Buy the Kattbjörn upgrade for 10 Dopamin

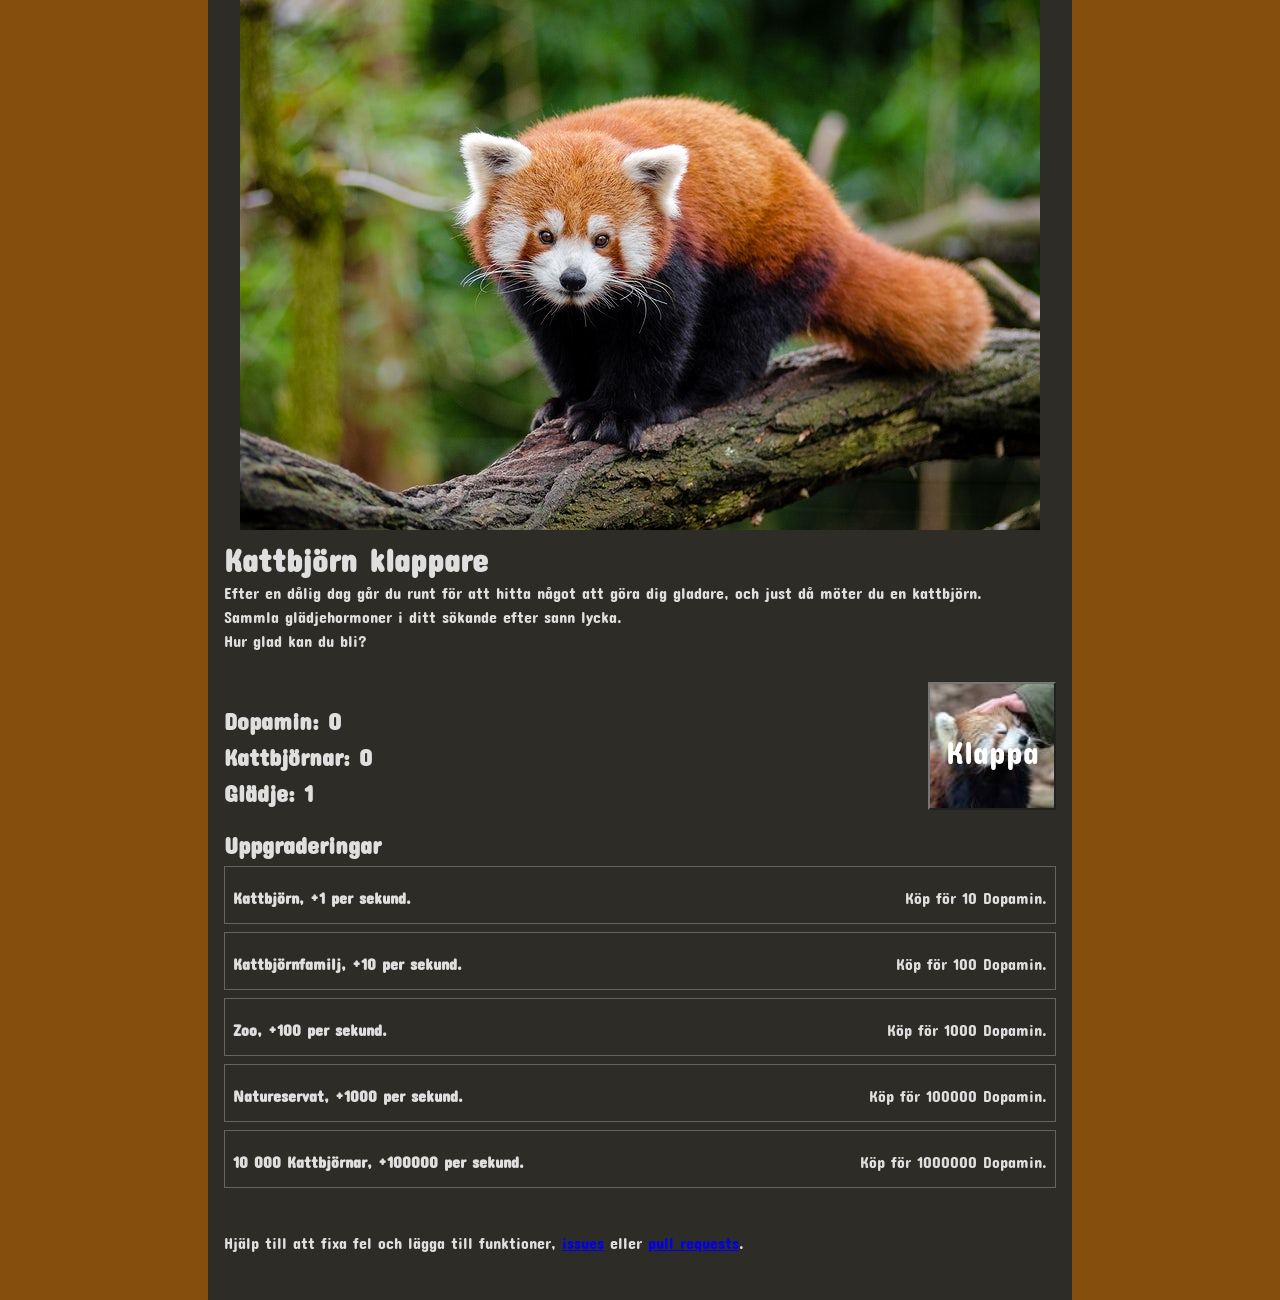point(640,895)
